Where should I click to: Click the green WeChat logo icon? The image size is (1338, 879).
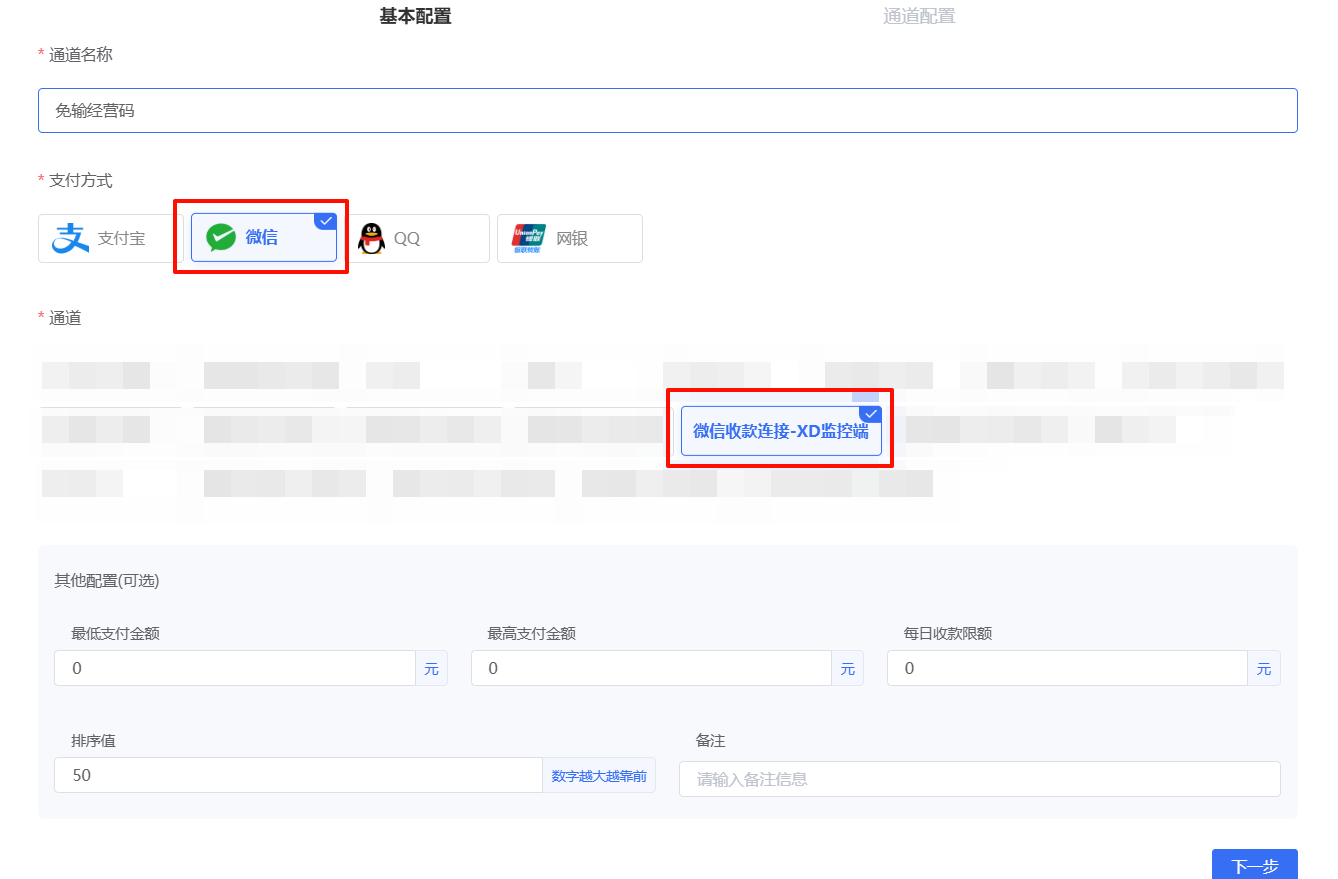(222, 238)
